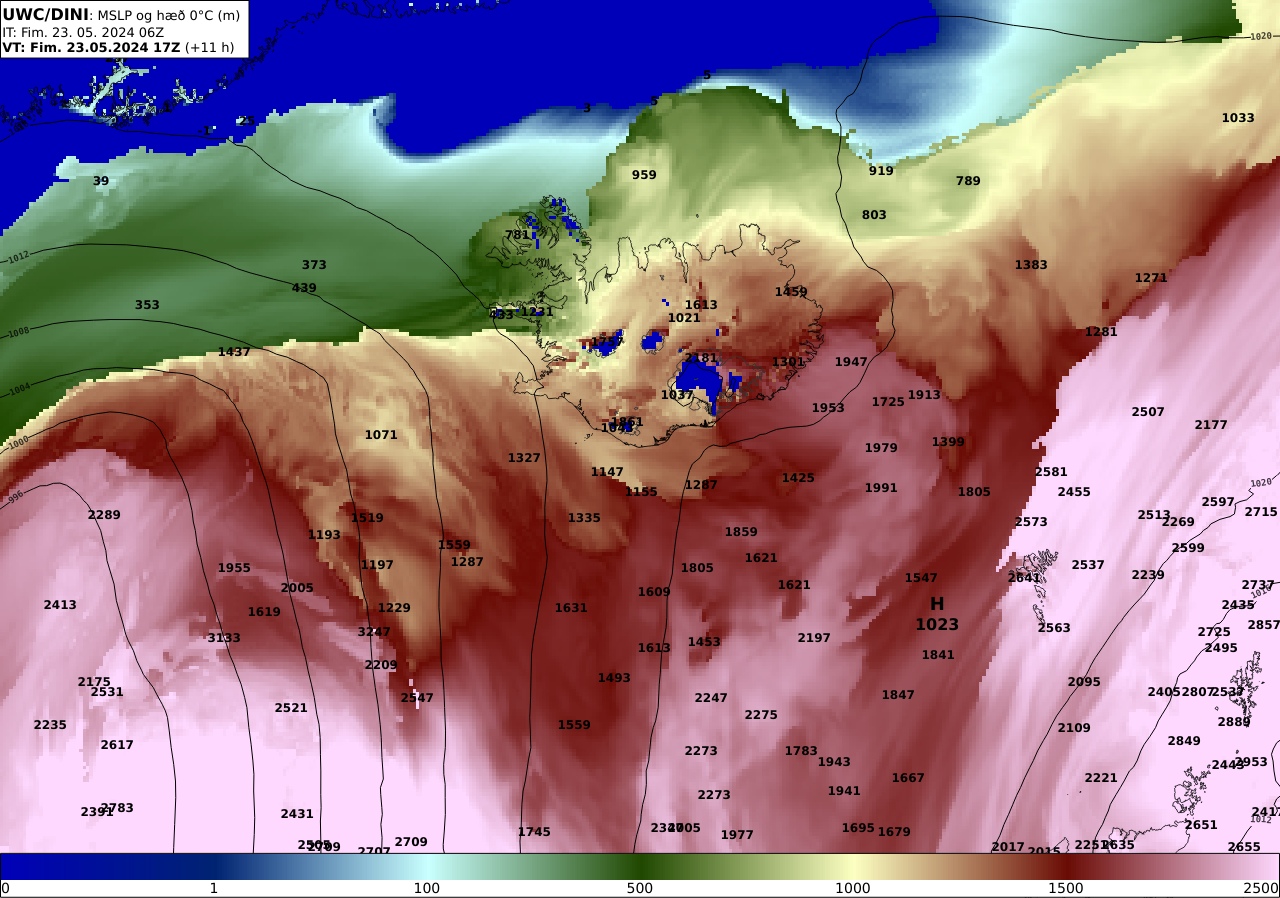Click the 2431 height label

tap(297, 815)
